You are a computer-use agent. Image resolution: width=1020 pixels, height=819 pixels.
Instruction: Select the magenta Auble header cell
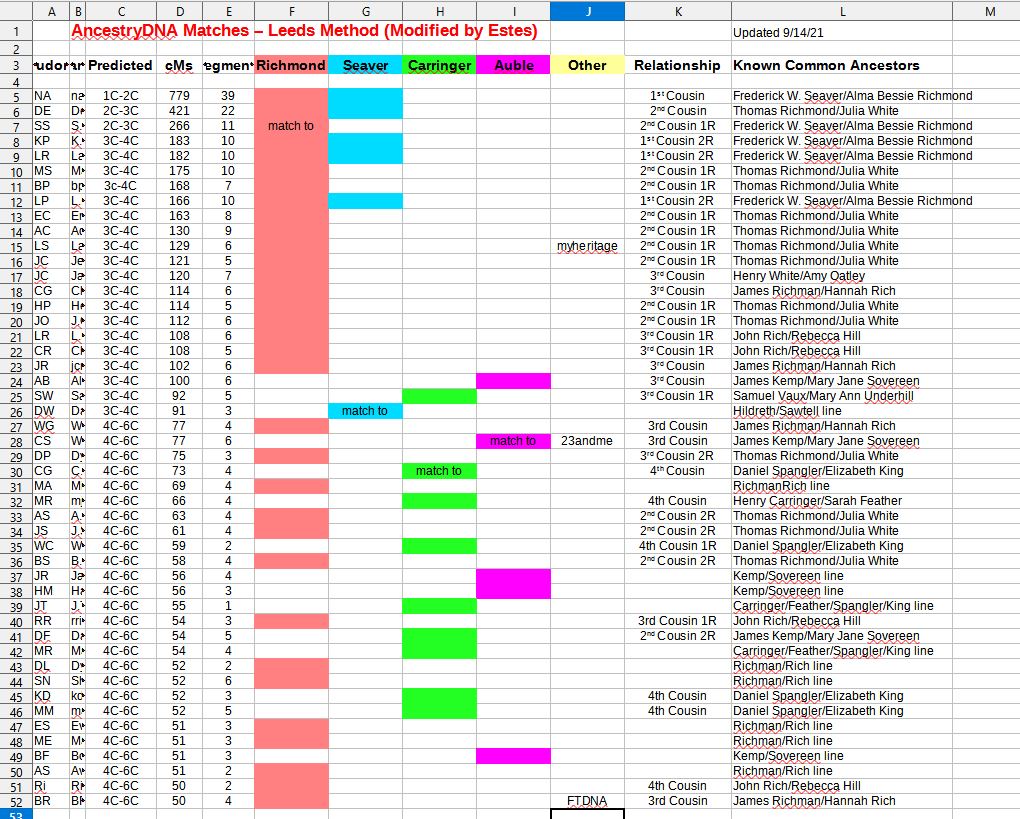coord(513,64)
